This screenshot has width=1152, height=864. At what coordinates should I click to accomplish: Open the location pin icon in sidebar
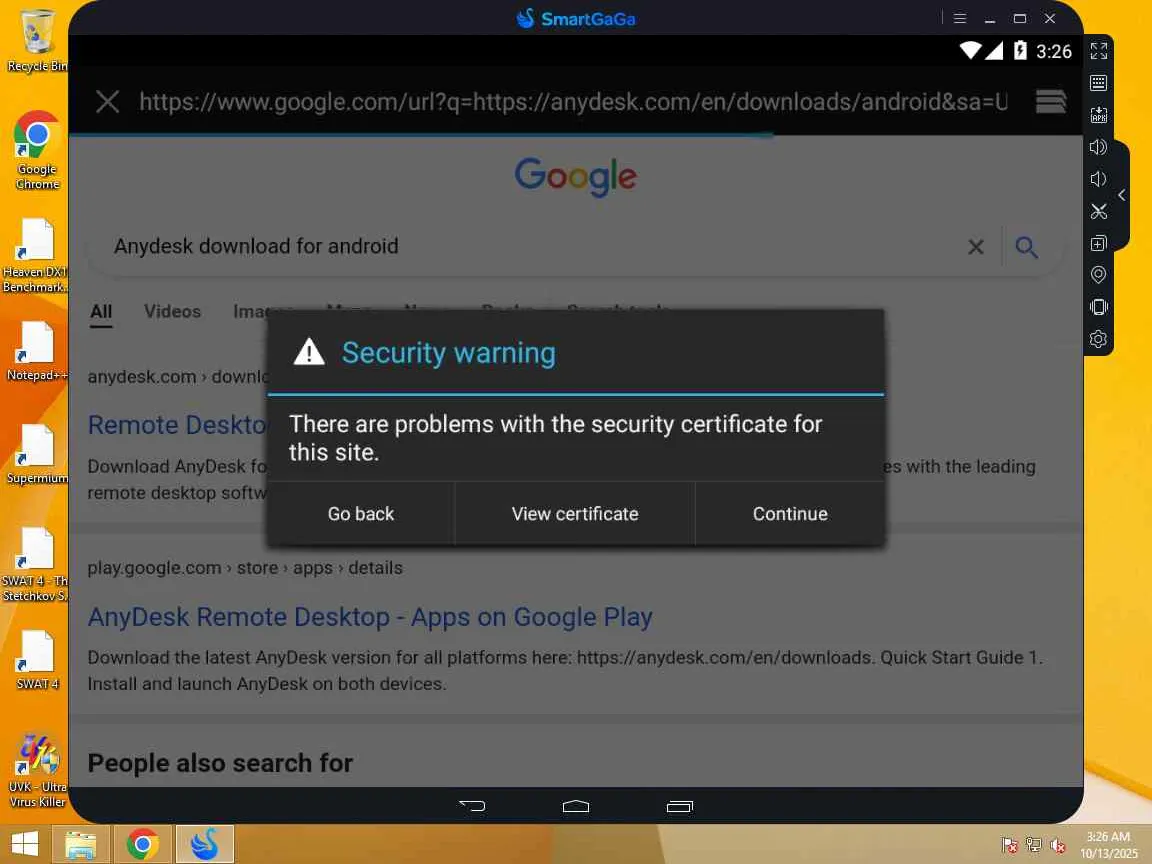click(1098, 275)
